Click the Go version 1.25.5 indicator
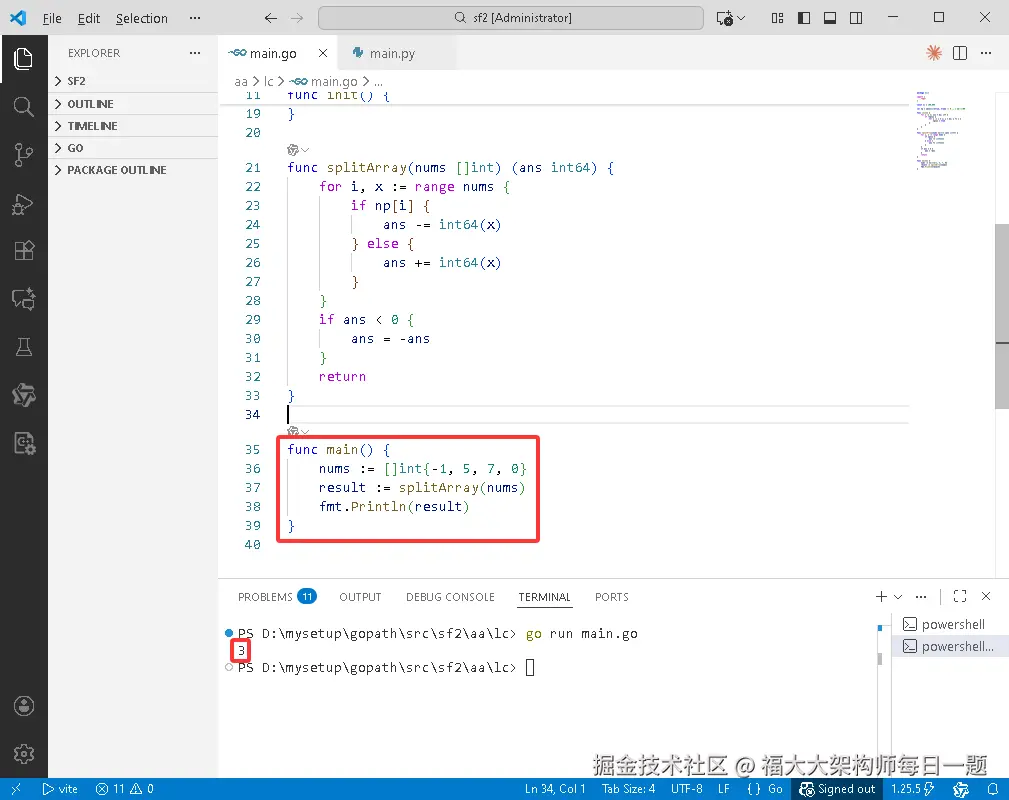The height and width of the screenshot is (800, 1009). [912, 789]
